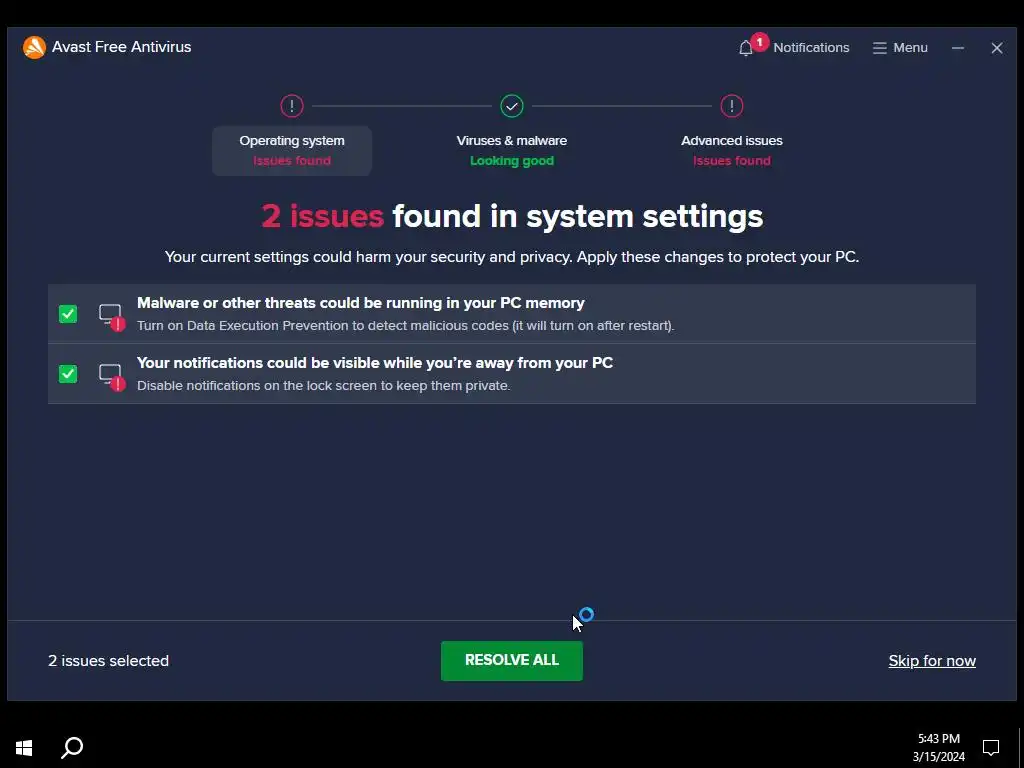Click 'Disable notifications on the lock screen' text
Screen dimensions: 1024x768
click(x=323, y=385)
